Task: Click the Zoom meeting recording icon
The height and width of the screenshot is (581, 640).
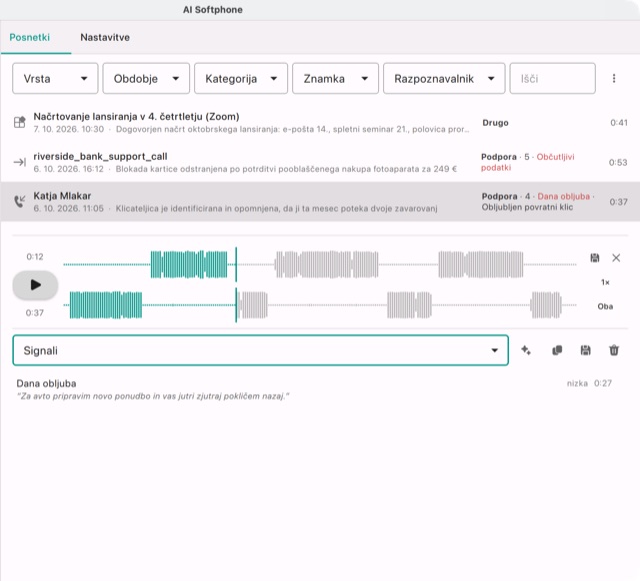Action: [20, 122]
